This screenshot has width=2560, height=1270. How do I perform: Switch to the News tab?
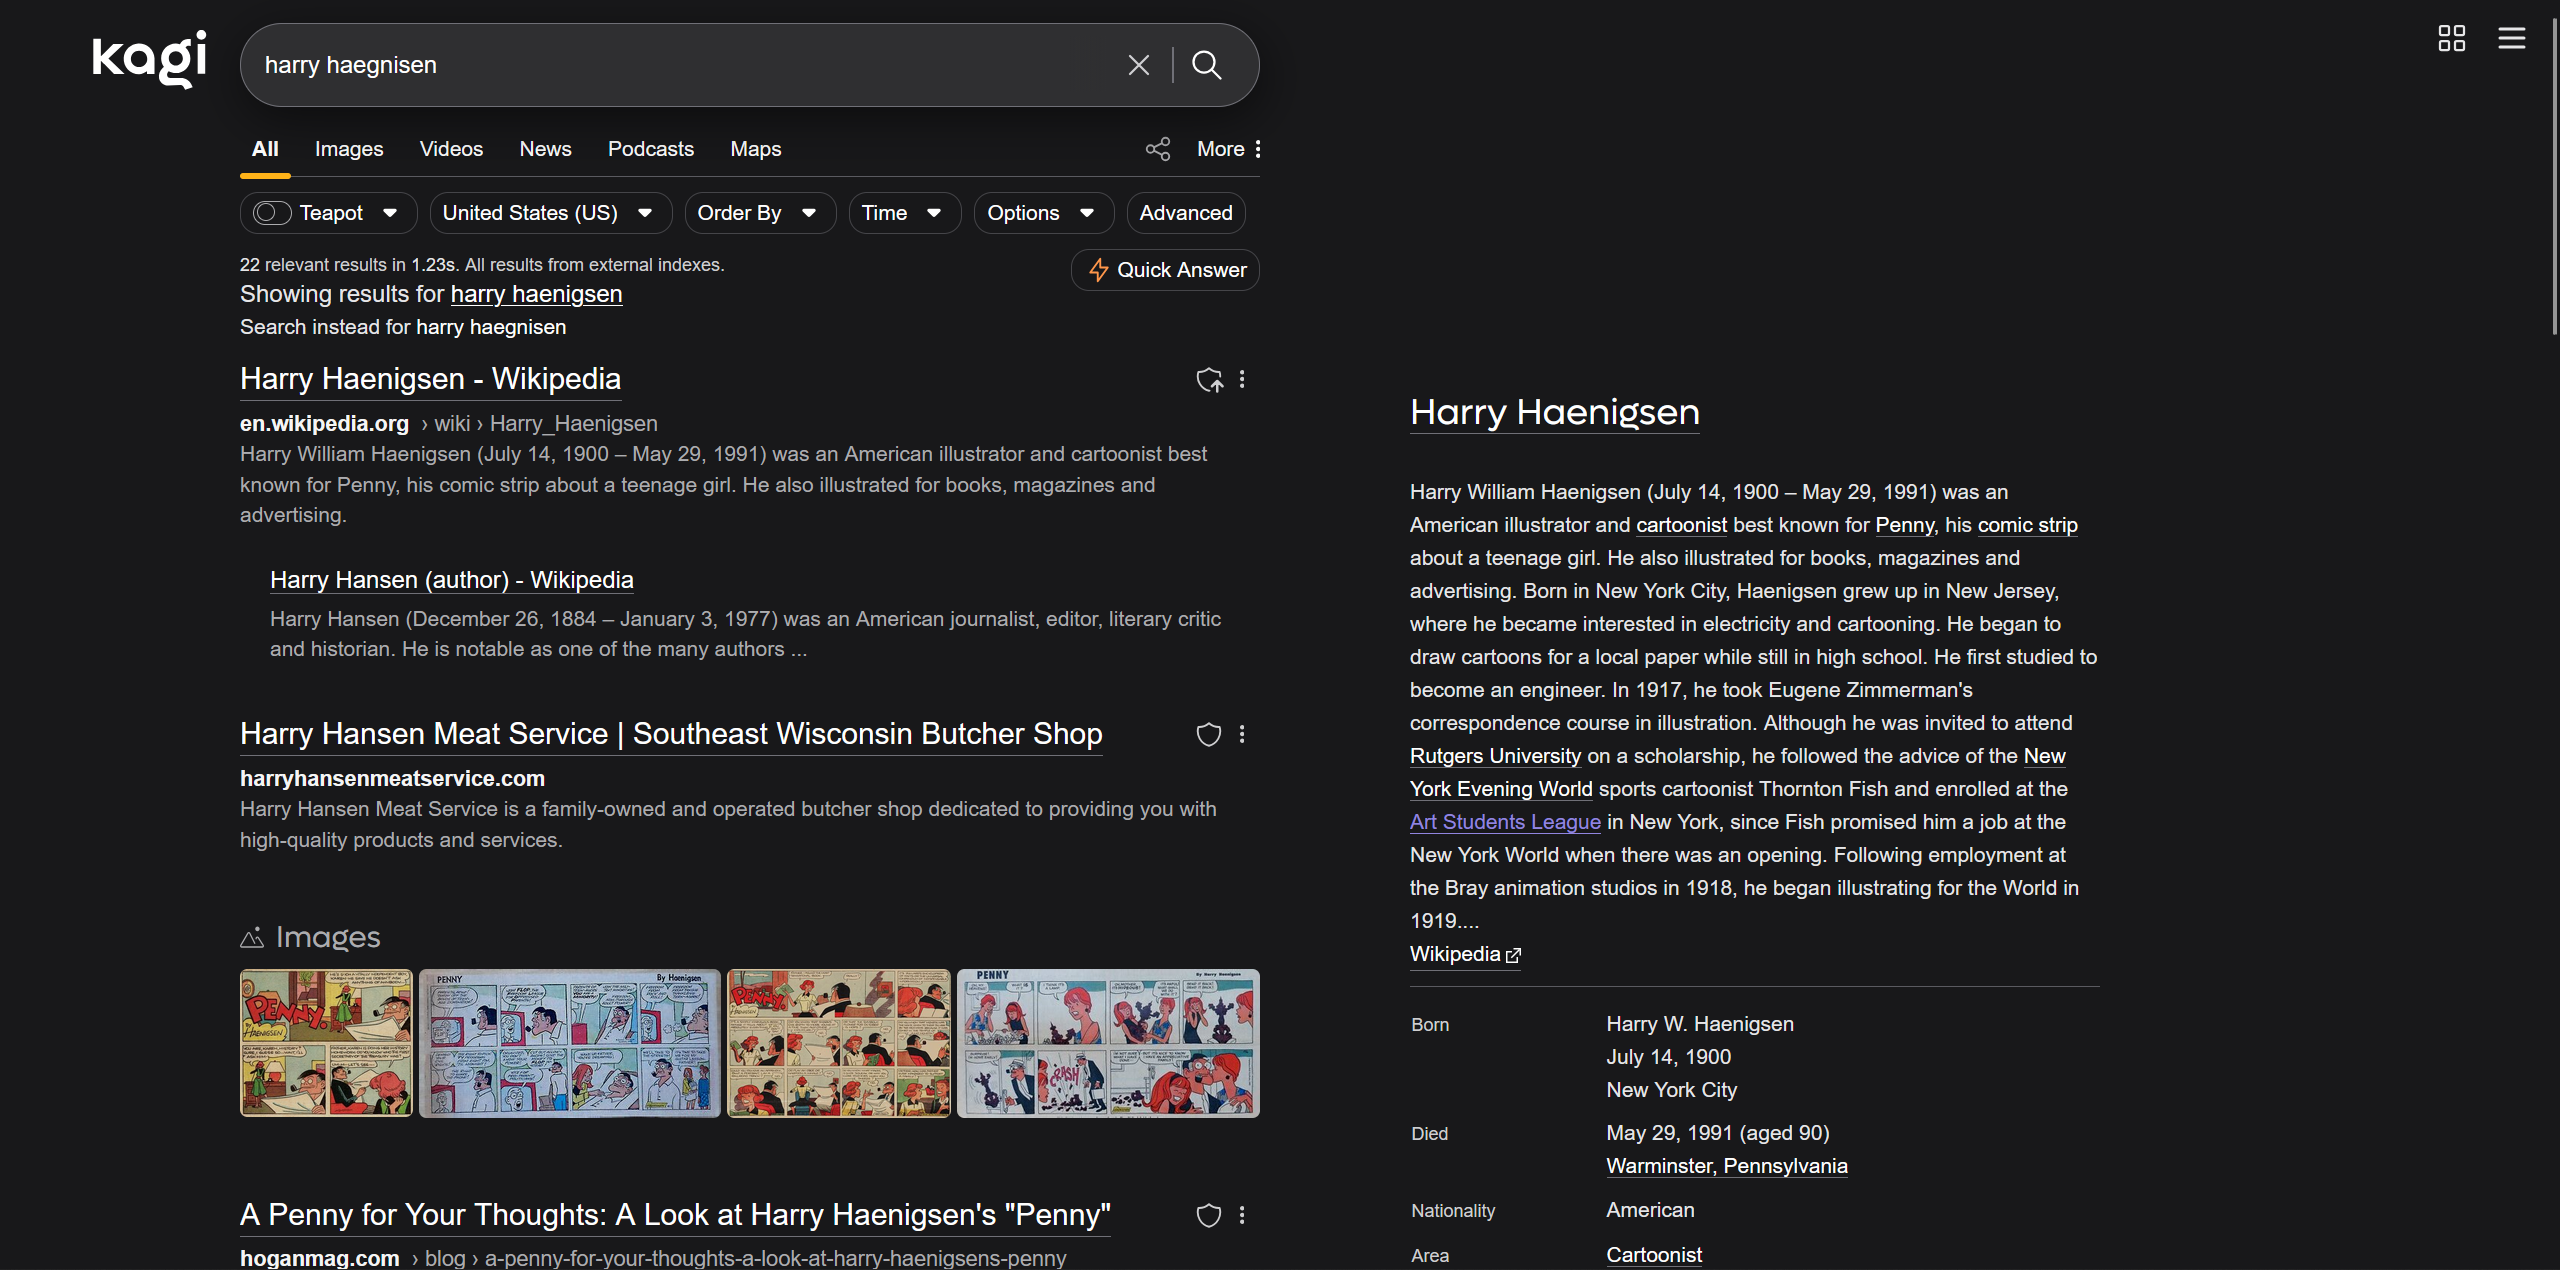[x=545, y=149]
